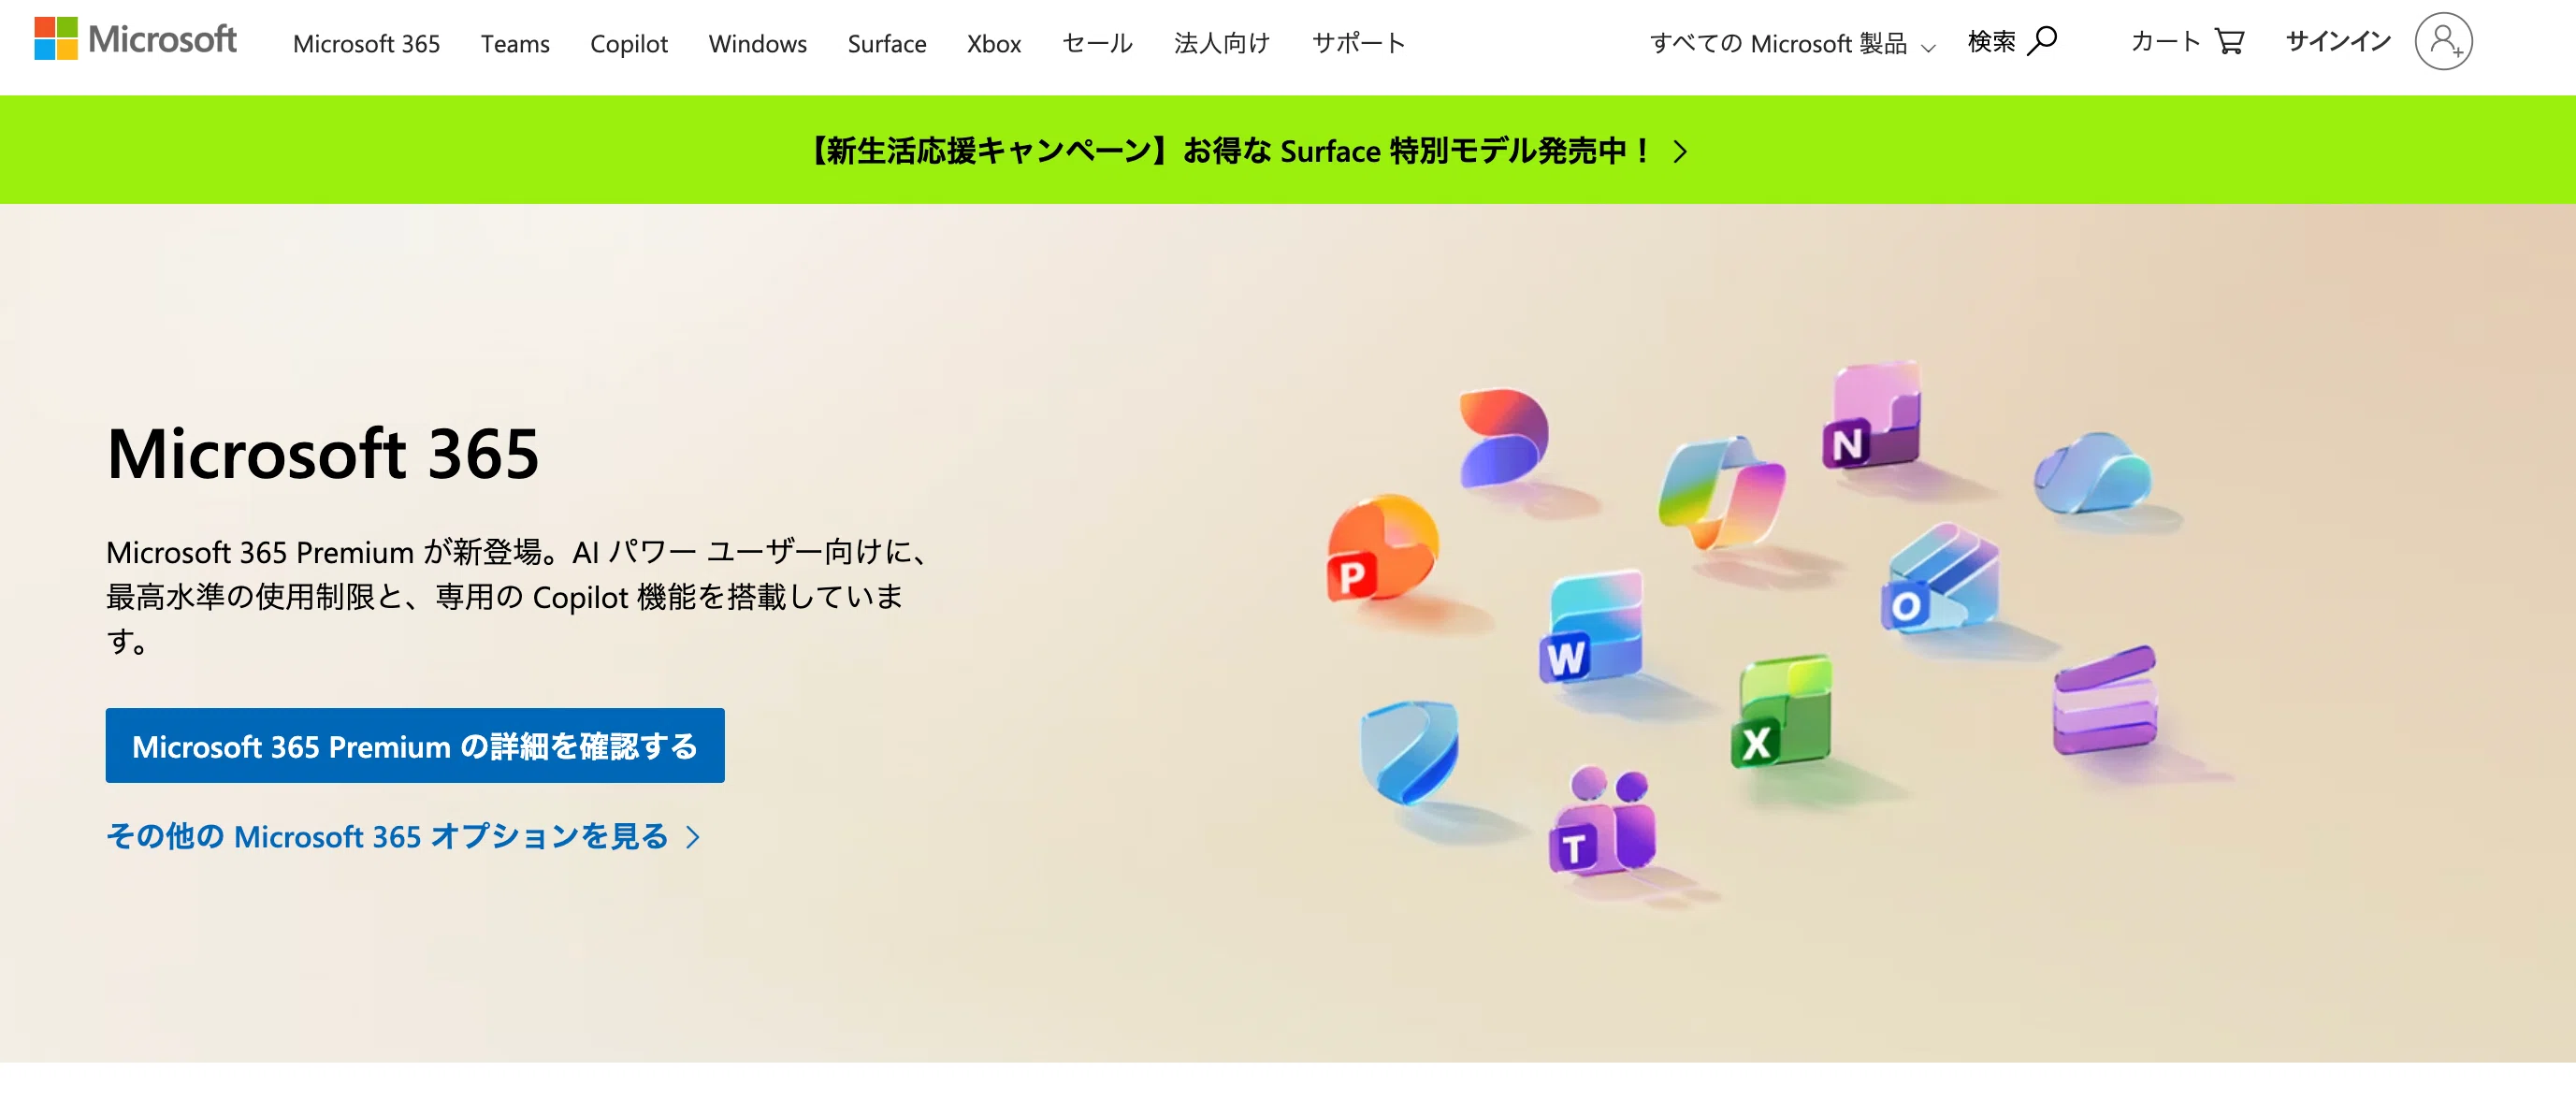The width and height of the screenshot is (2576, 1100).
Task: Click the OneNote app icon
Action: tap(1872, 415)
